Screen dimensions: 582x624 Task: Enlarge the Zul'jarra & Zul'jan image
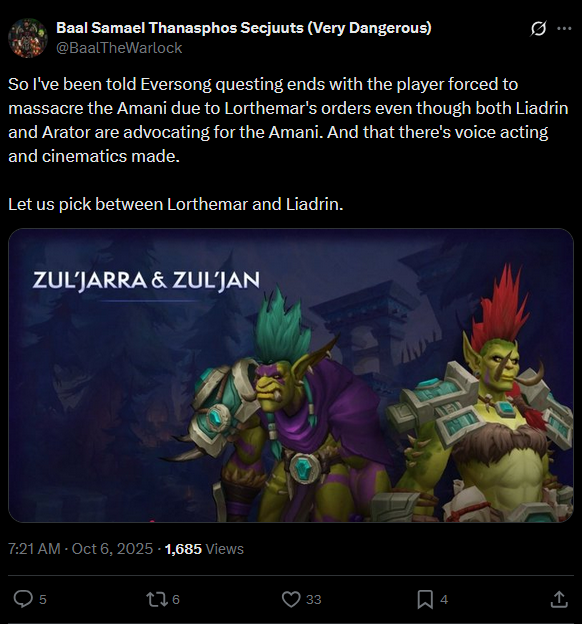click(x=291, y=375)
